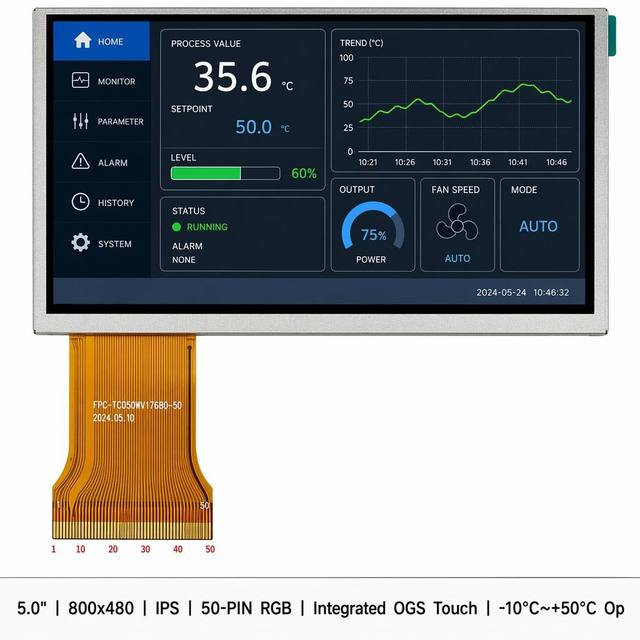640x640 pixels.
Task: Click the green Running status dot
Action: (x=176, y=227)
